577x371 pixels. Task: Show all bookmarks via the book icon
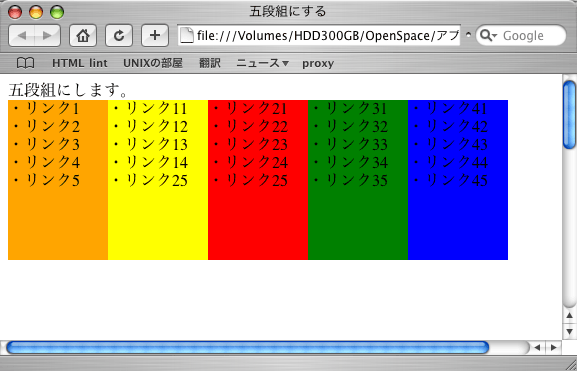[26, 63]
